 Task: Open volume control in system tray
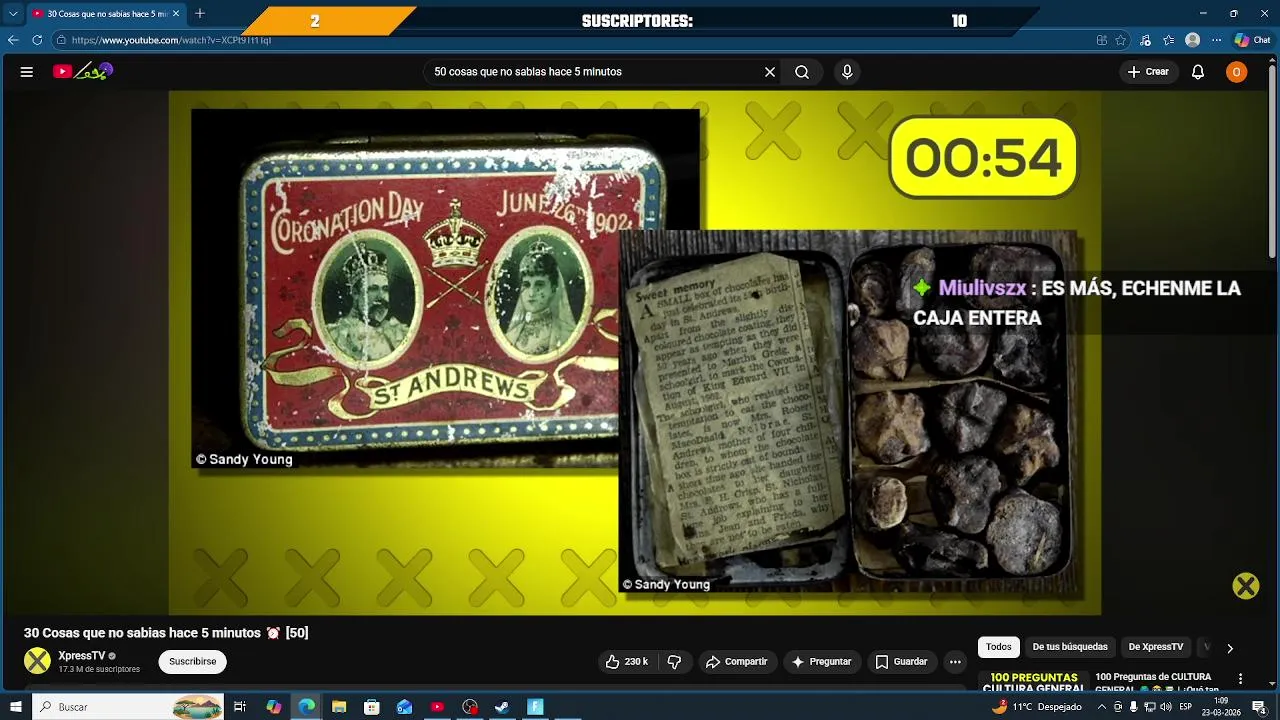[x=1165, y=707]
